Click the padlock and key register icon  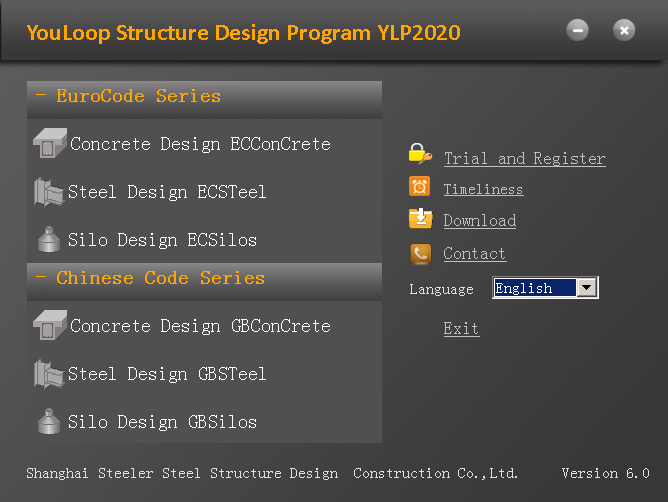point(420,154)
